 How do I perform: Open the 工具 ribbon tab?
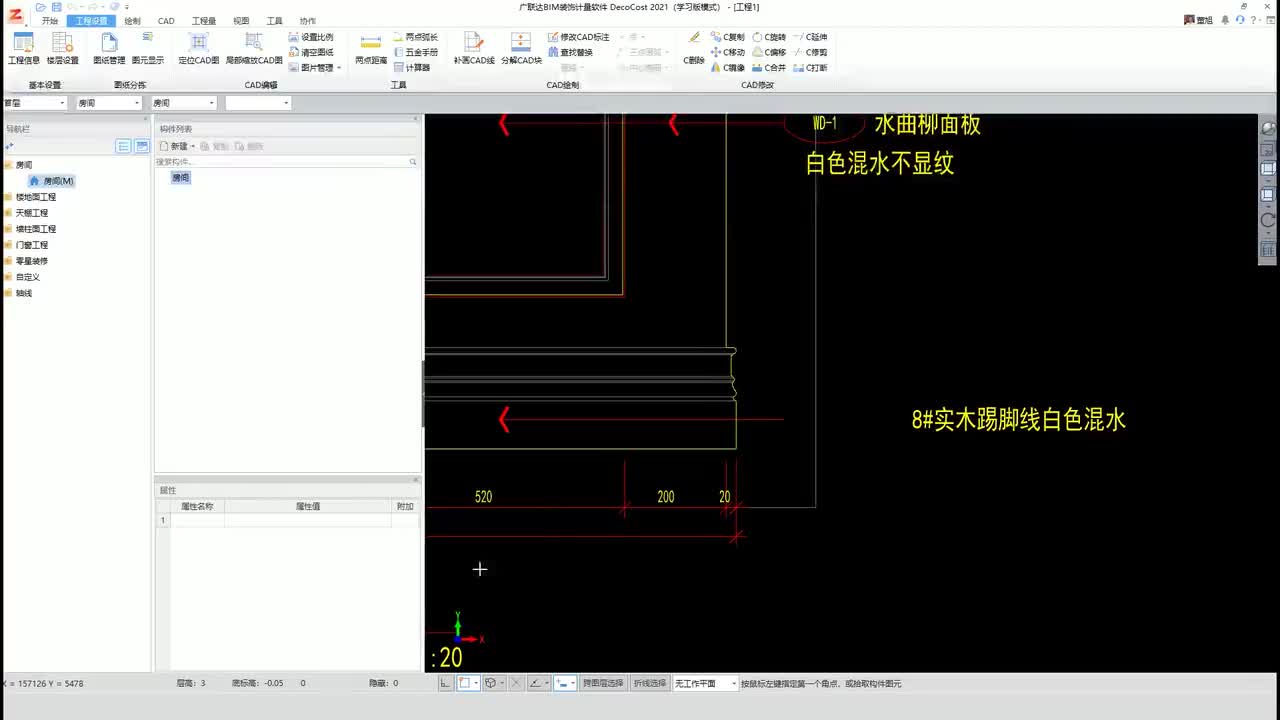pyautogui.click(x=274, y=21)
